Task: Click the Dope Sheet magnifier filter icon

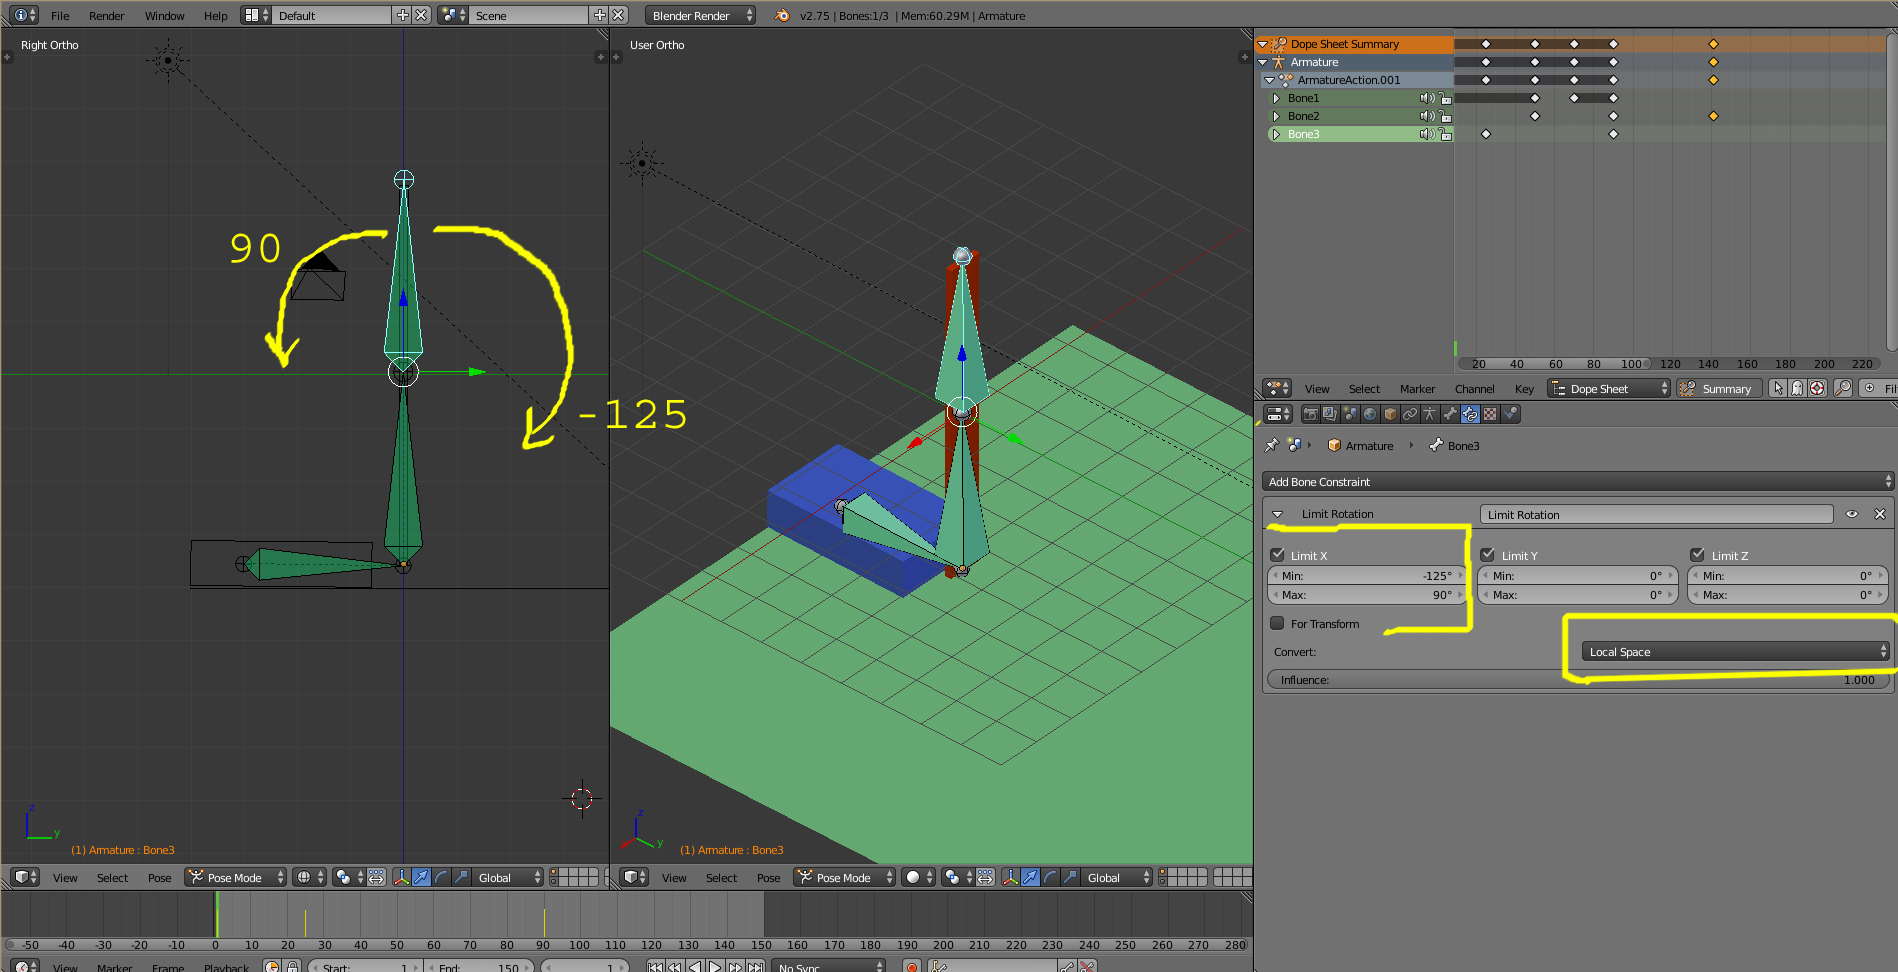Action: point(1842,388)
